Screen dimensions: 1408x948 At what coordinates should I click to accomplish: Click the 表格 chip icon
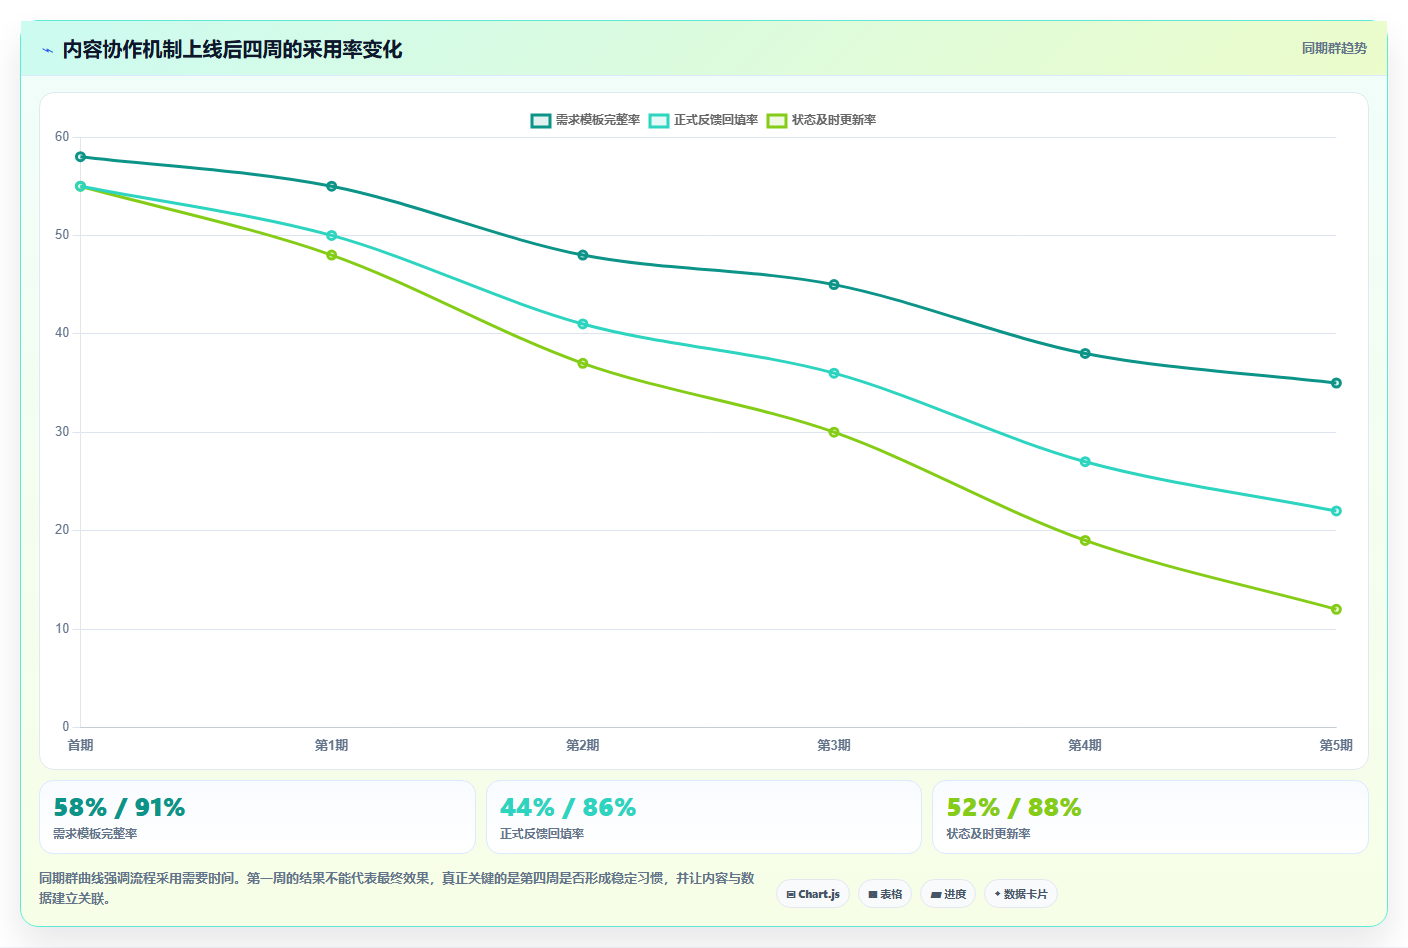tap(873, 895)
